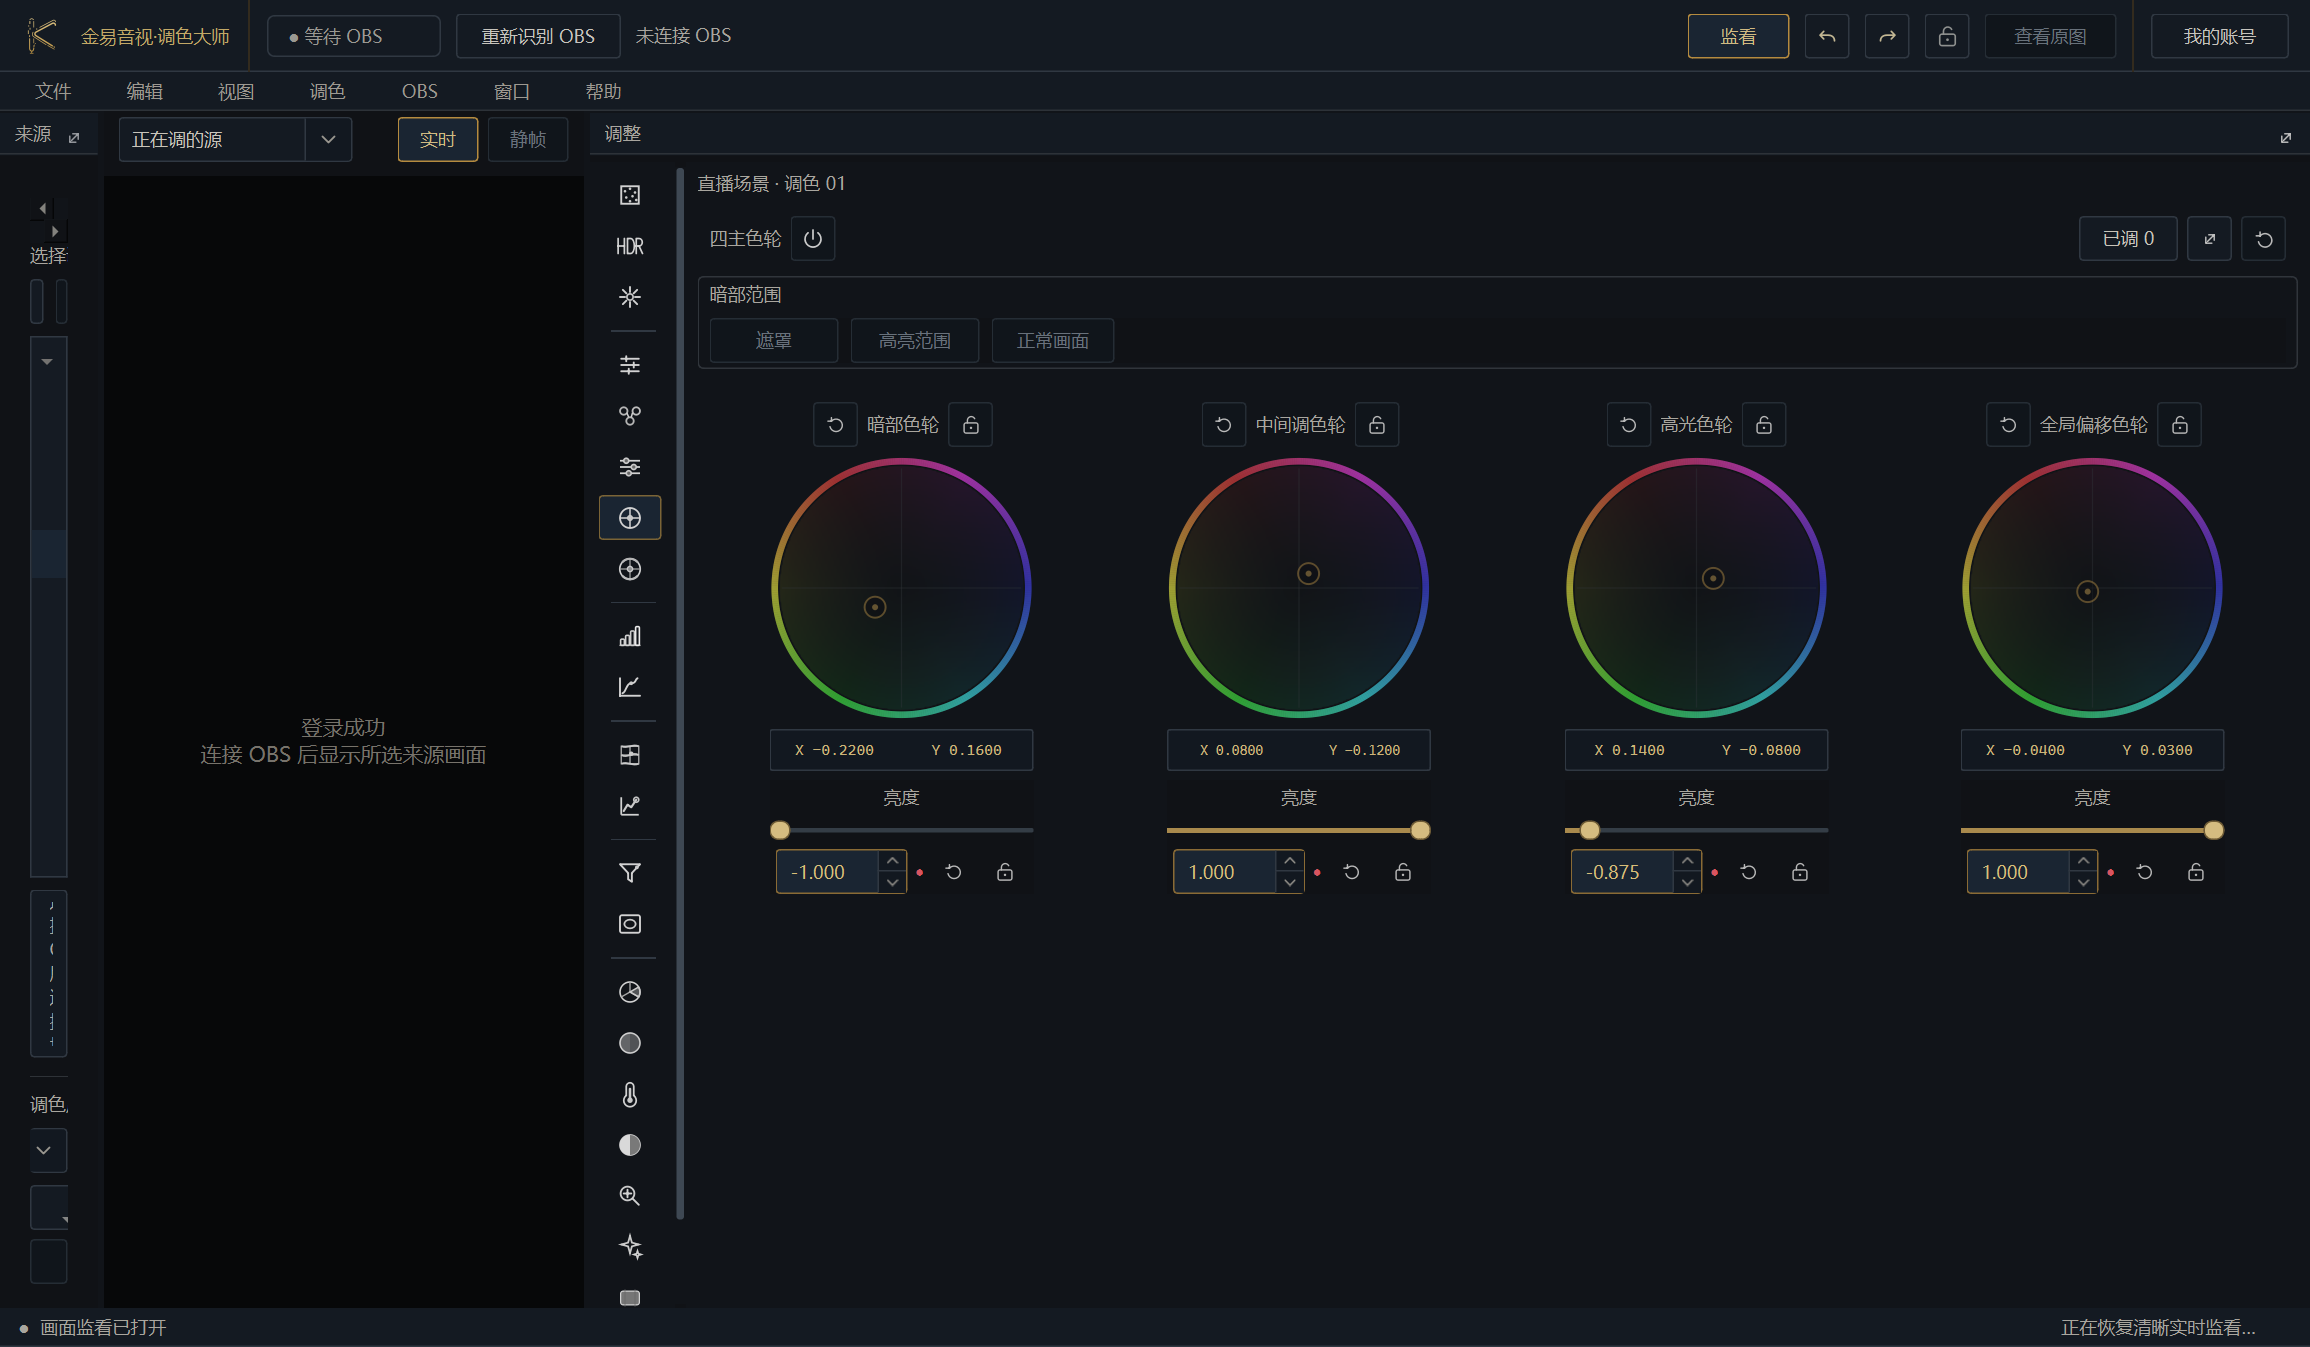
Task: Select the sparkle auto-enhance icon
Action: coord(630,1247)
